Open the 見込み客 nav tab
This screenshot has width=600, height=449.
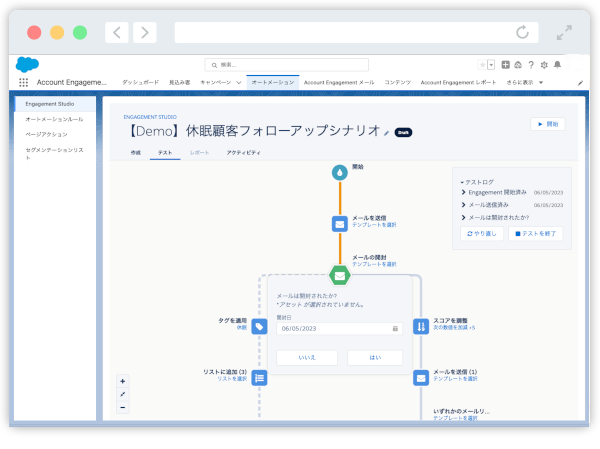pyautogui.click(x=179, y=82)
